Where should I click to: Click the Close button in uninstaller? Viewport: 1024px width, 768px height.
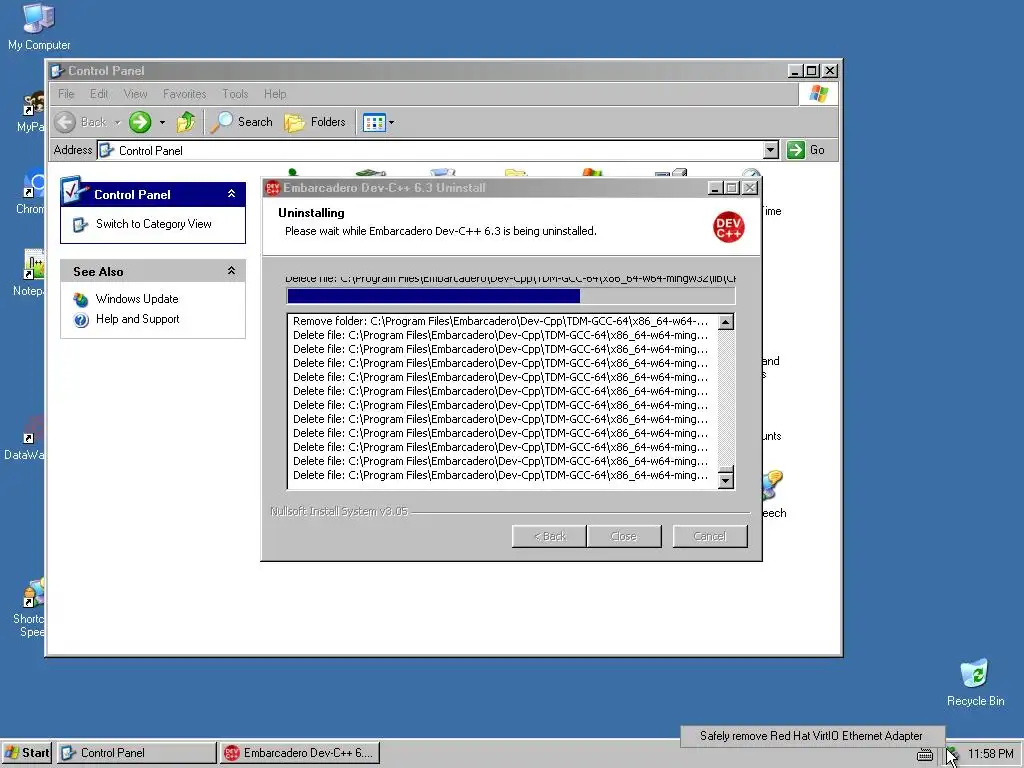click(624, 536)
